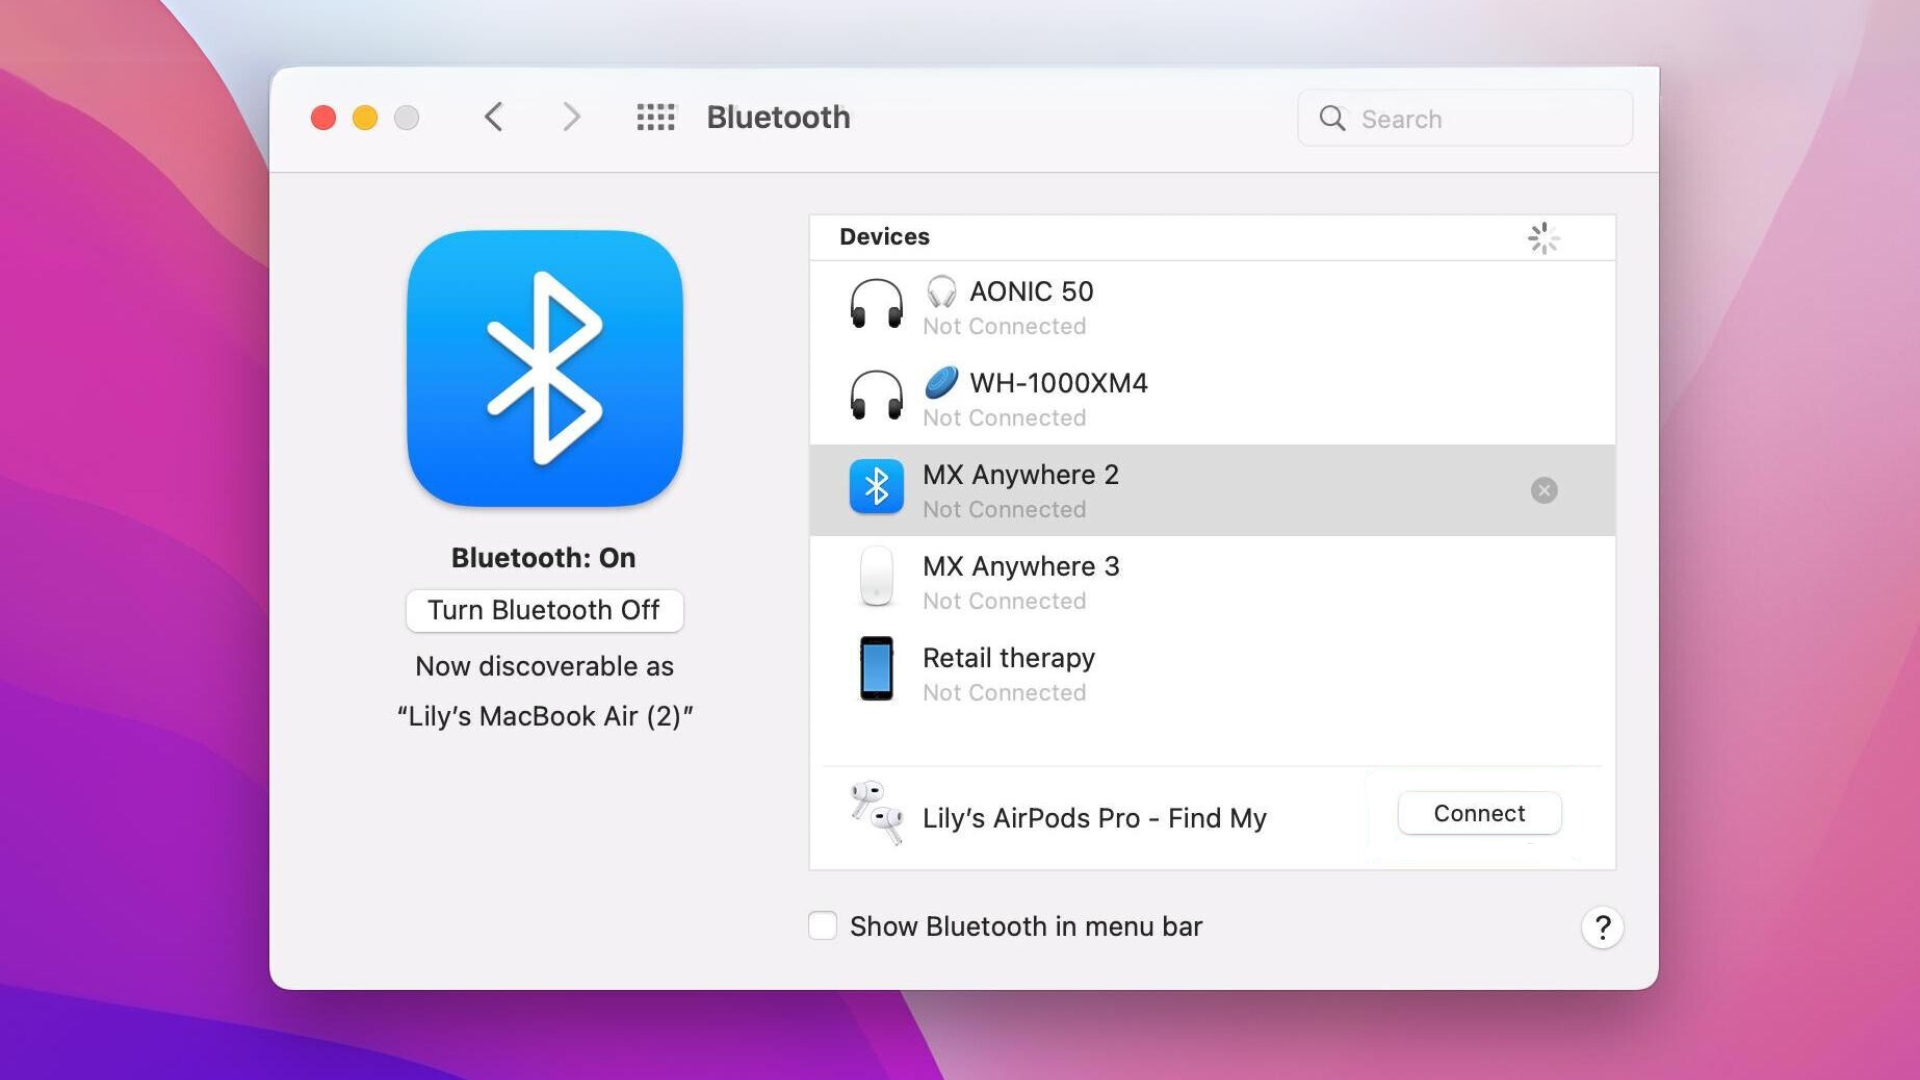
Task: Click the searching spinner in Devices header
Action: click(x=1543, y=238)
